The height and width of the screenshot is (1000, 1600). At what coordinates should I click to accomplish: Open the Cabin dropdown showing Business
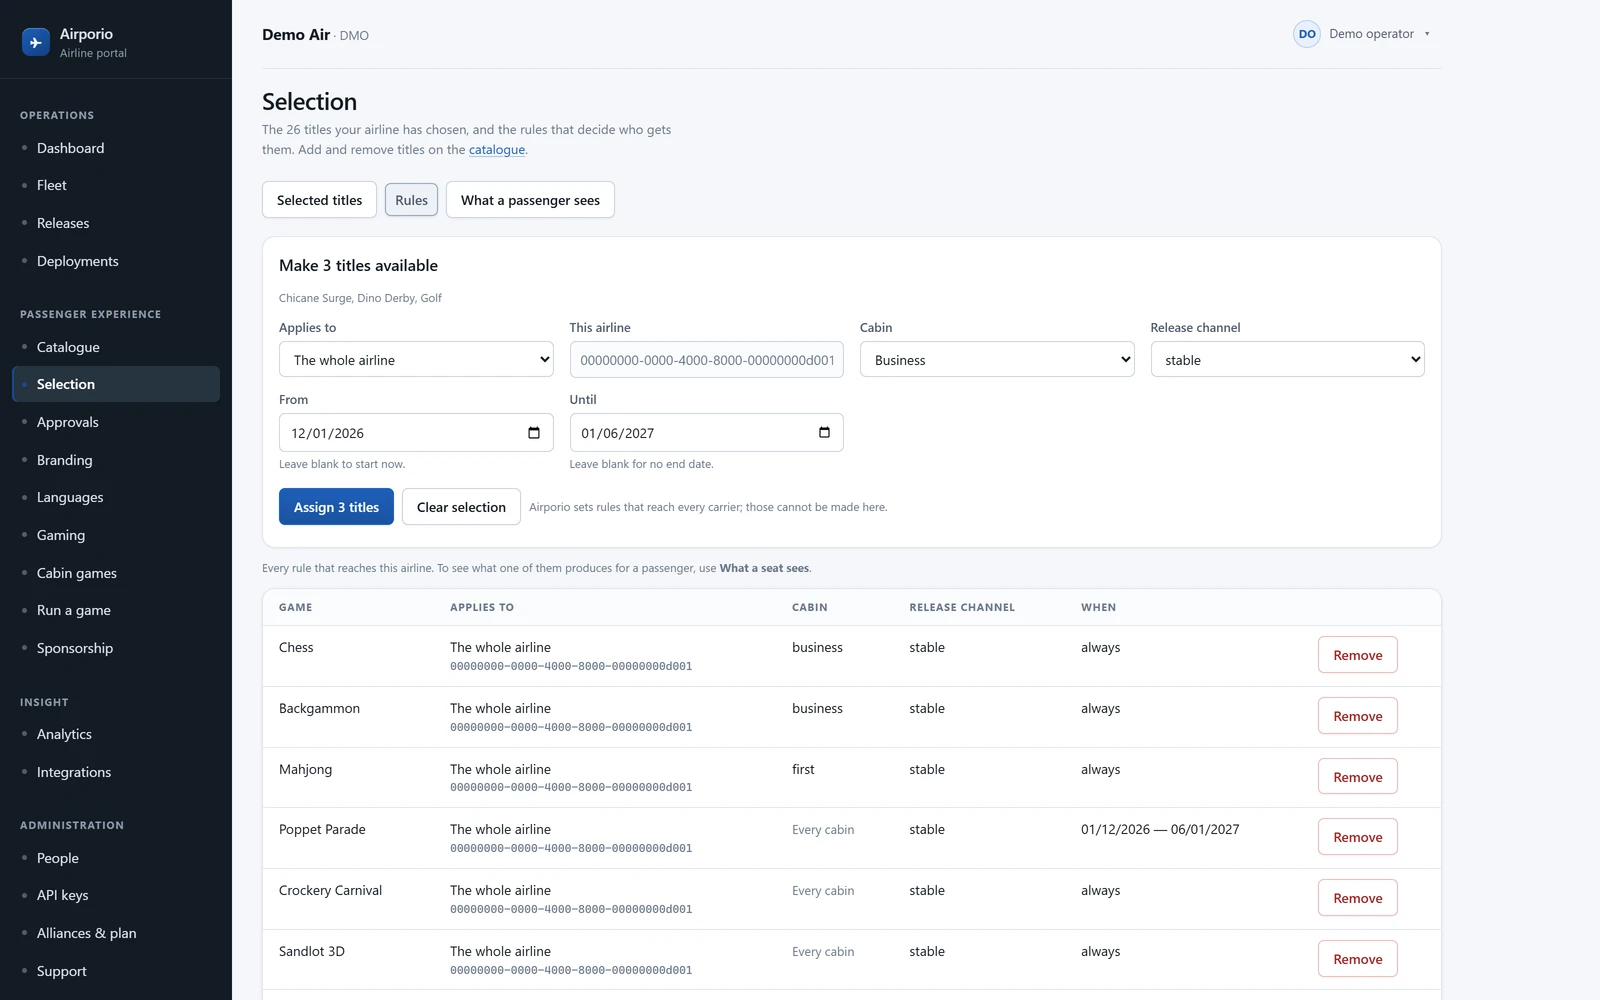[997, 360]
